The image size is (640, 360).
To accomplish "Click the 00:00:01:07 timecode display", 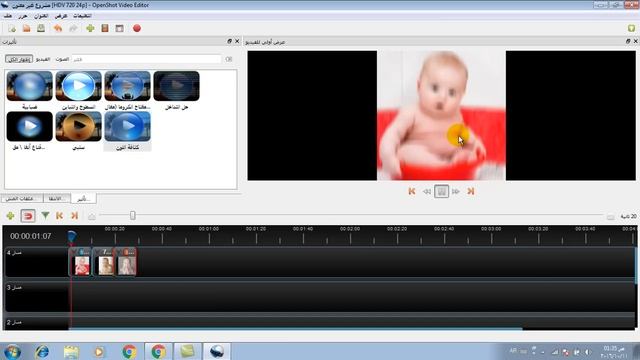I will click(x=31, y=236).
